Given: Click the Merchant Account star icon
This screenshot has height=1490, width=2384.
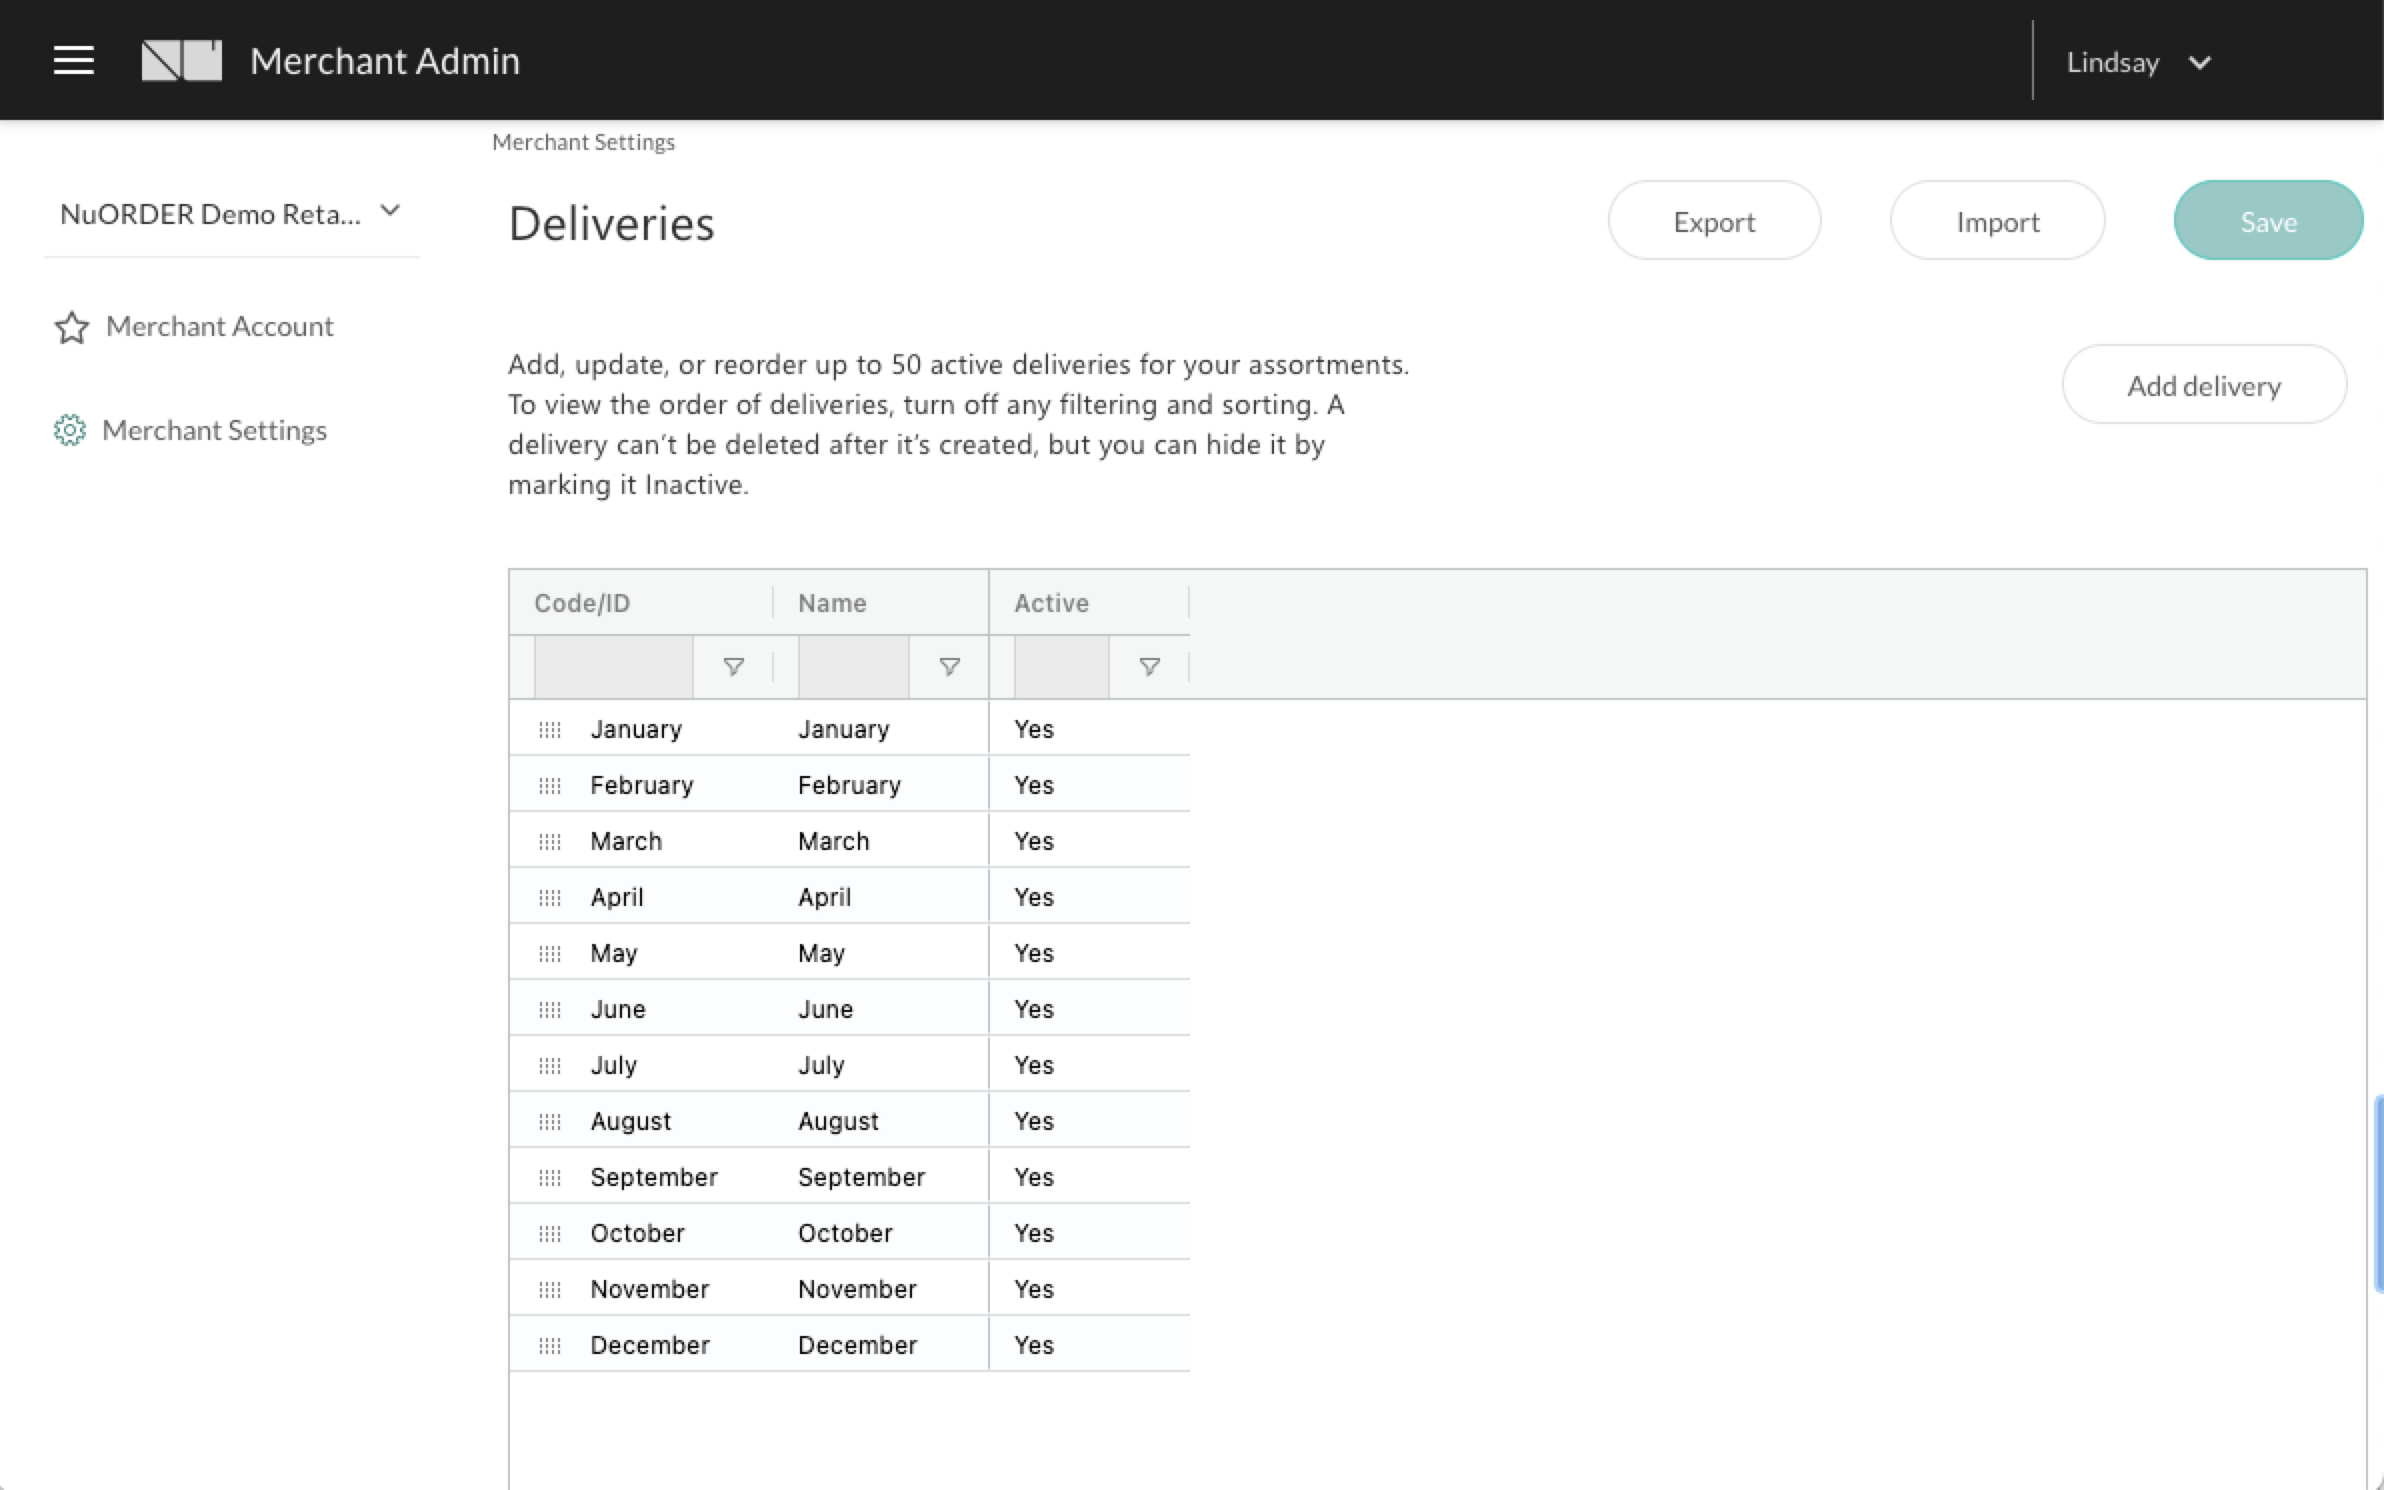Looking at the screenshot, I should [71, 327].
